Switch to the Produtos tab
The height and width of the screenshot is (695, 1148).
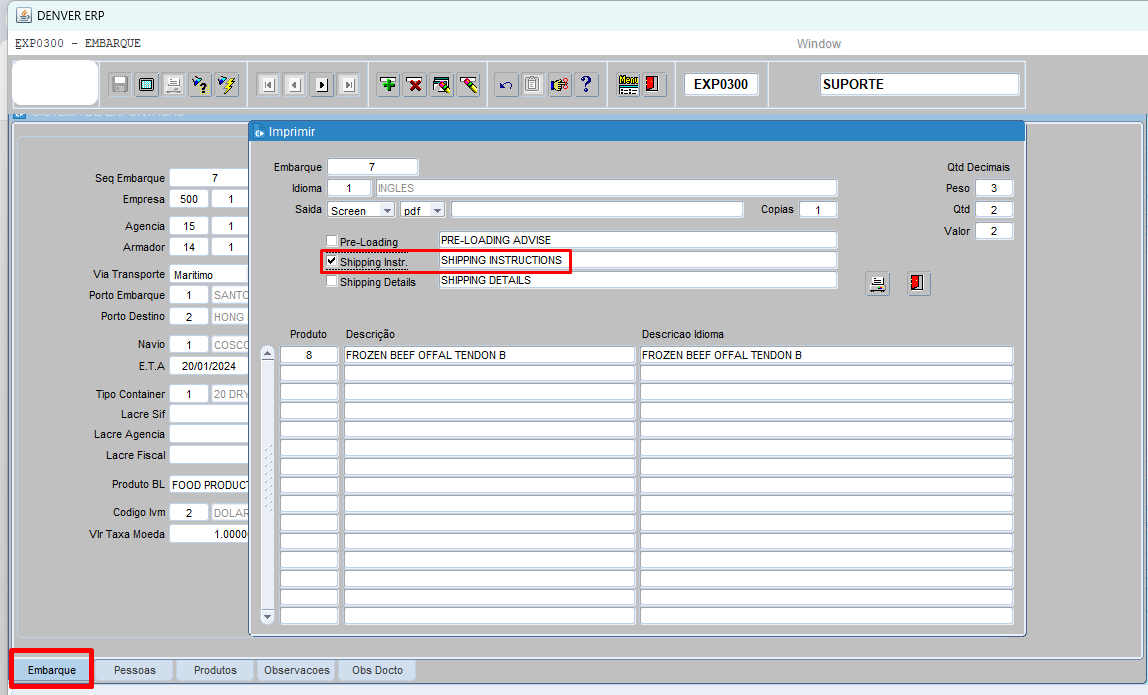pos(215,670)
